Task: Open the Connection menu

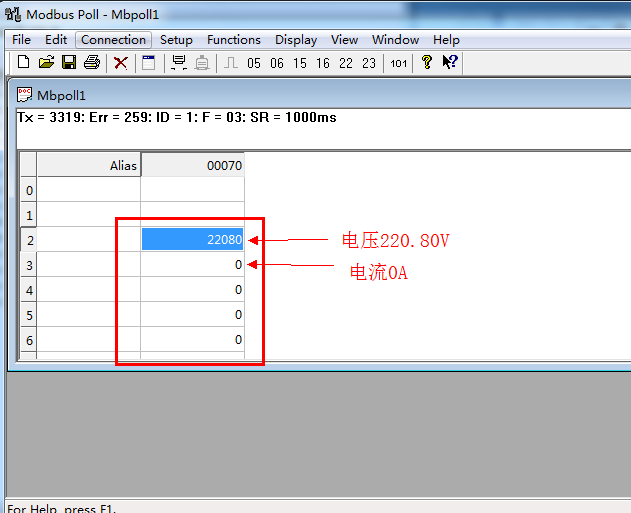Action: 113,40
